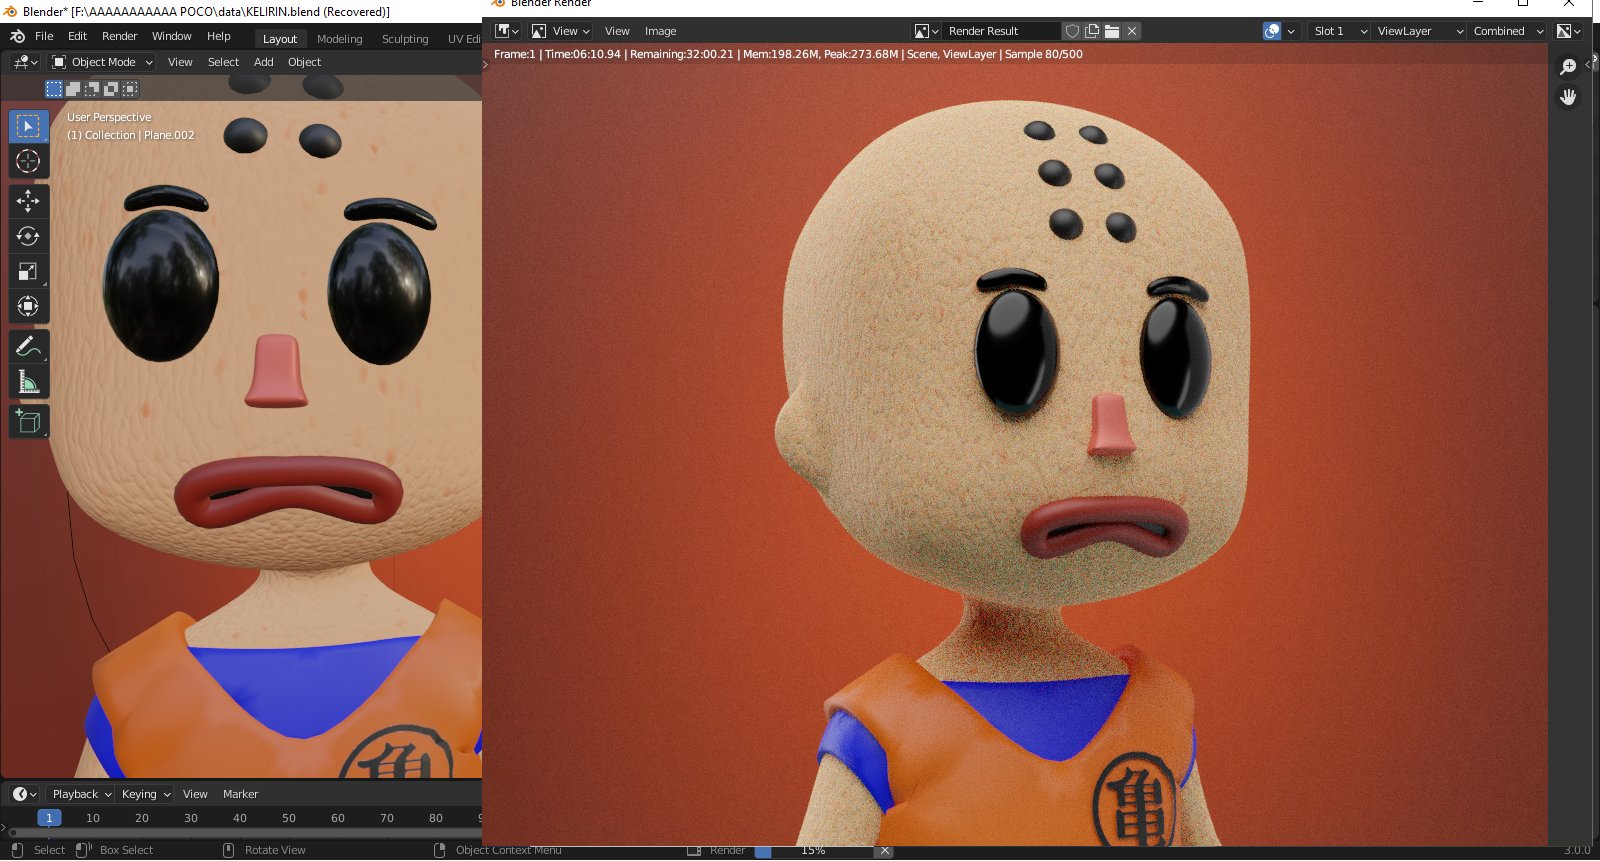The image size is (1600, 861).
Task: Open the Blender logo app menu
Action: tap(17, 36)
